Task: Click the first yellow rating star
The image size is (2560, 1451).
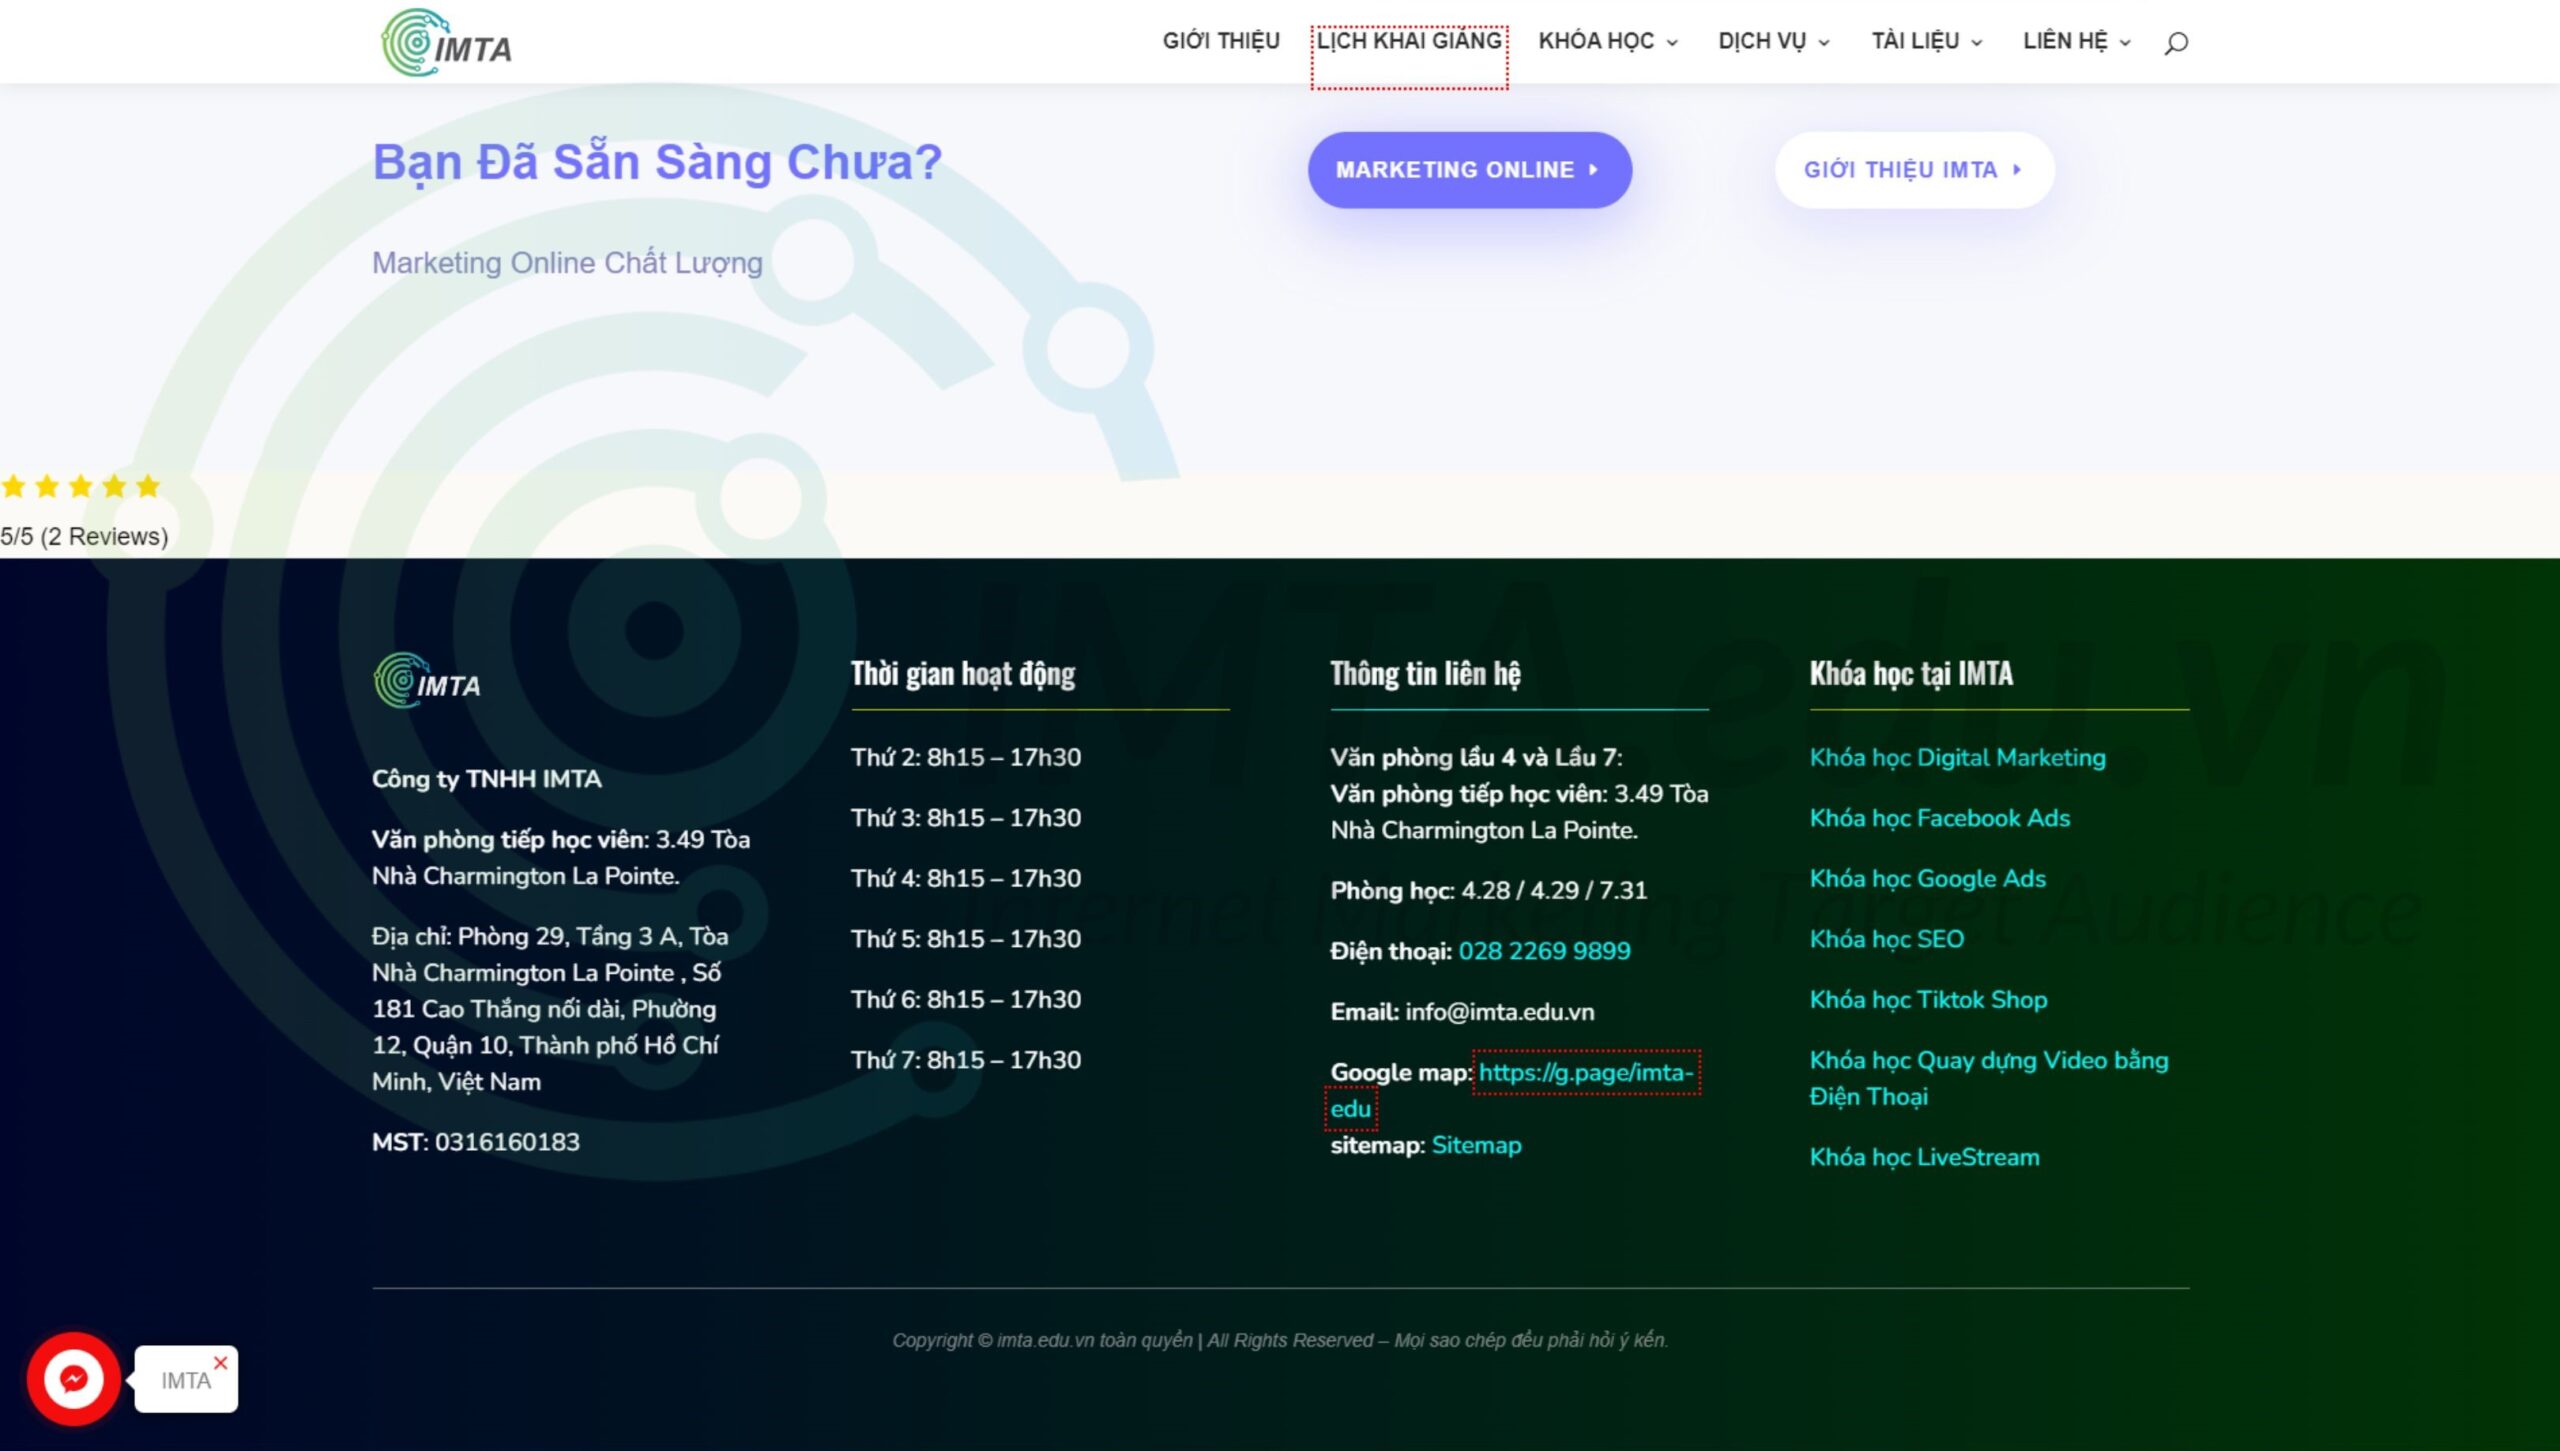Action: click(13, 486)
